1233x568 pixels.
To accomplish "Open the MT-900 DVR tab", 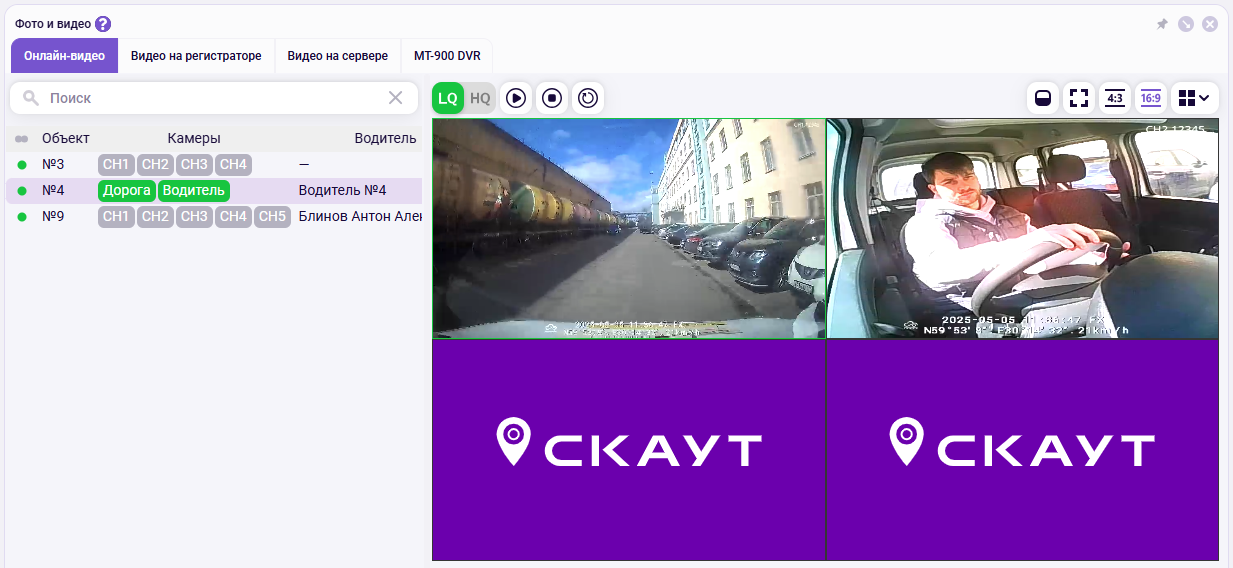I will 447,56.
